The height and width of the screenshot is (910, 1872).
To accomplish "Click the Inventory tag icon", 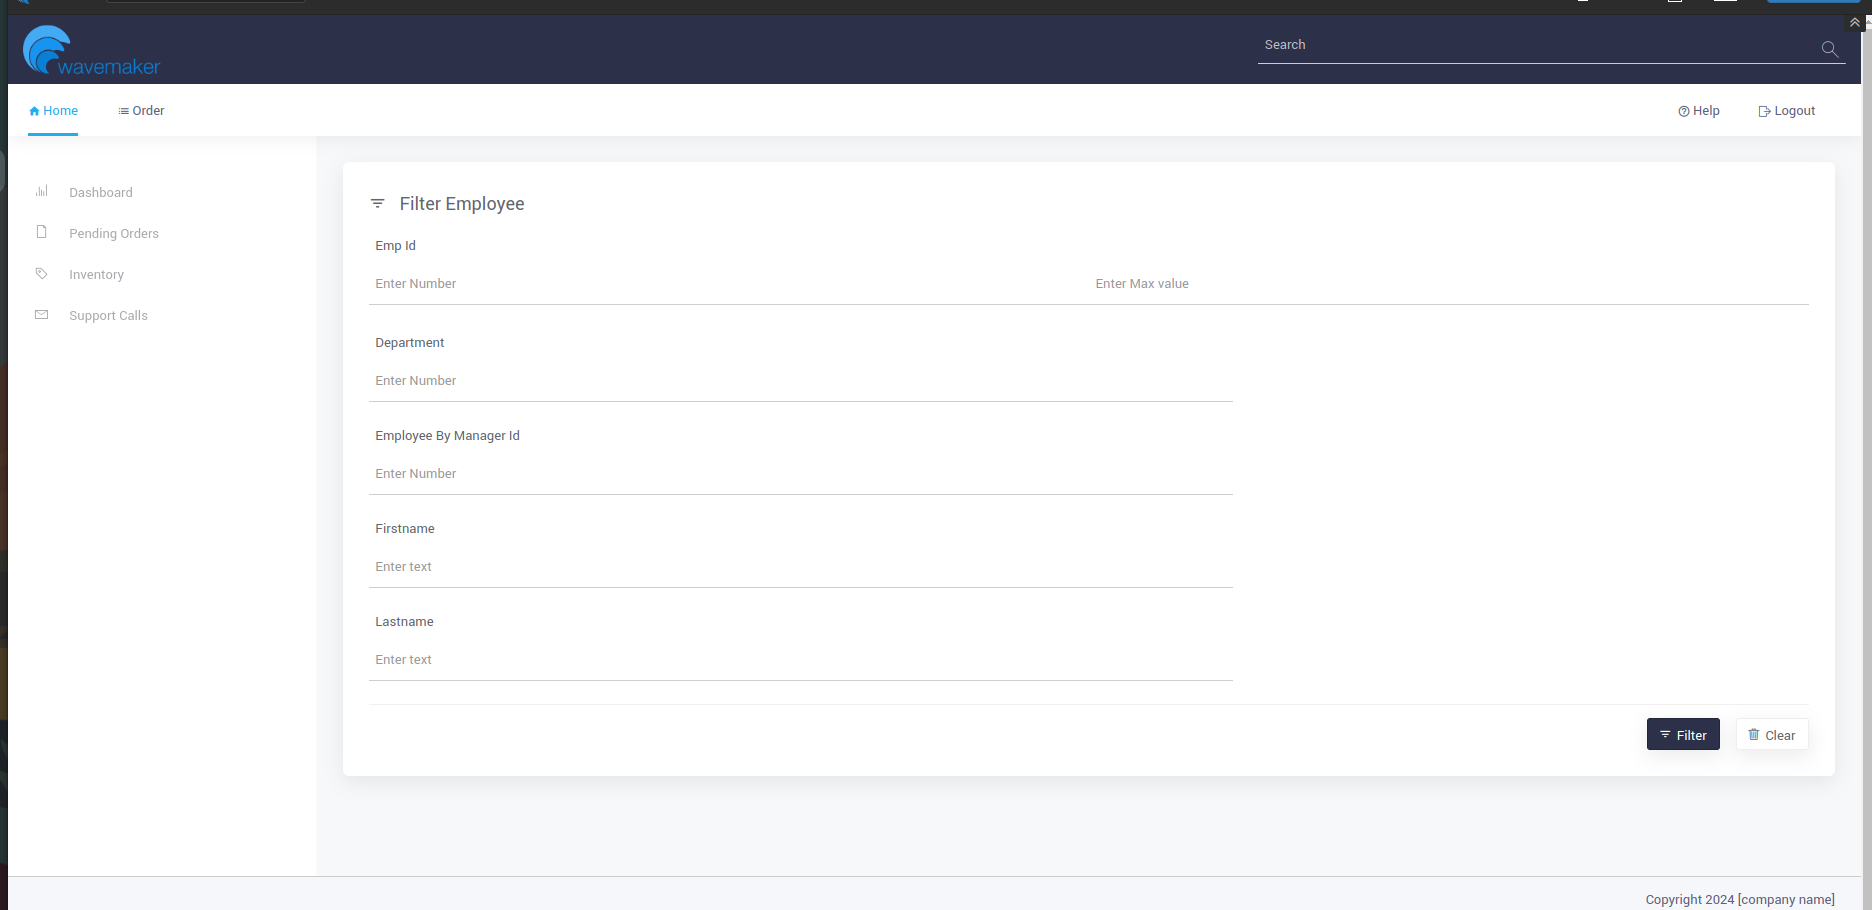I will coord(42,274).
